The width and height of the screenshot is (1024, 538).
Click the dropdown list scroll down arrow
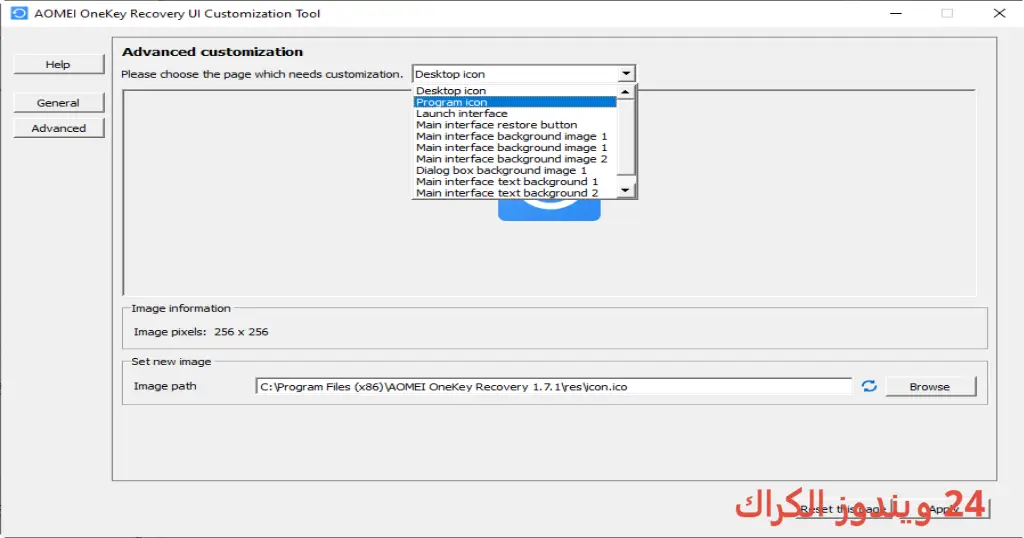point(626,191)
